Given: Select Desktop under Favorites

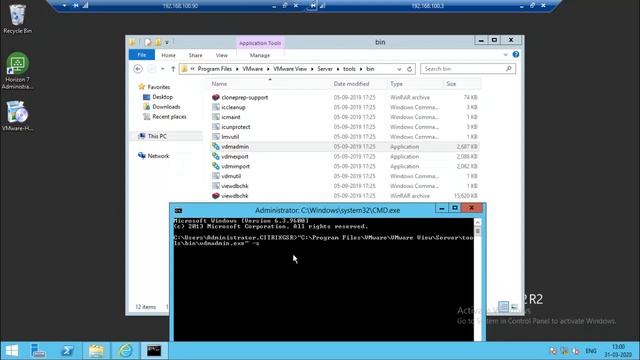Looking at the screenshot, I should coord(162,97).
